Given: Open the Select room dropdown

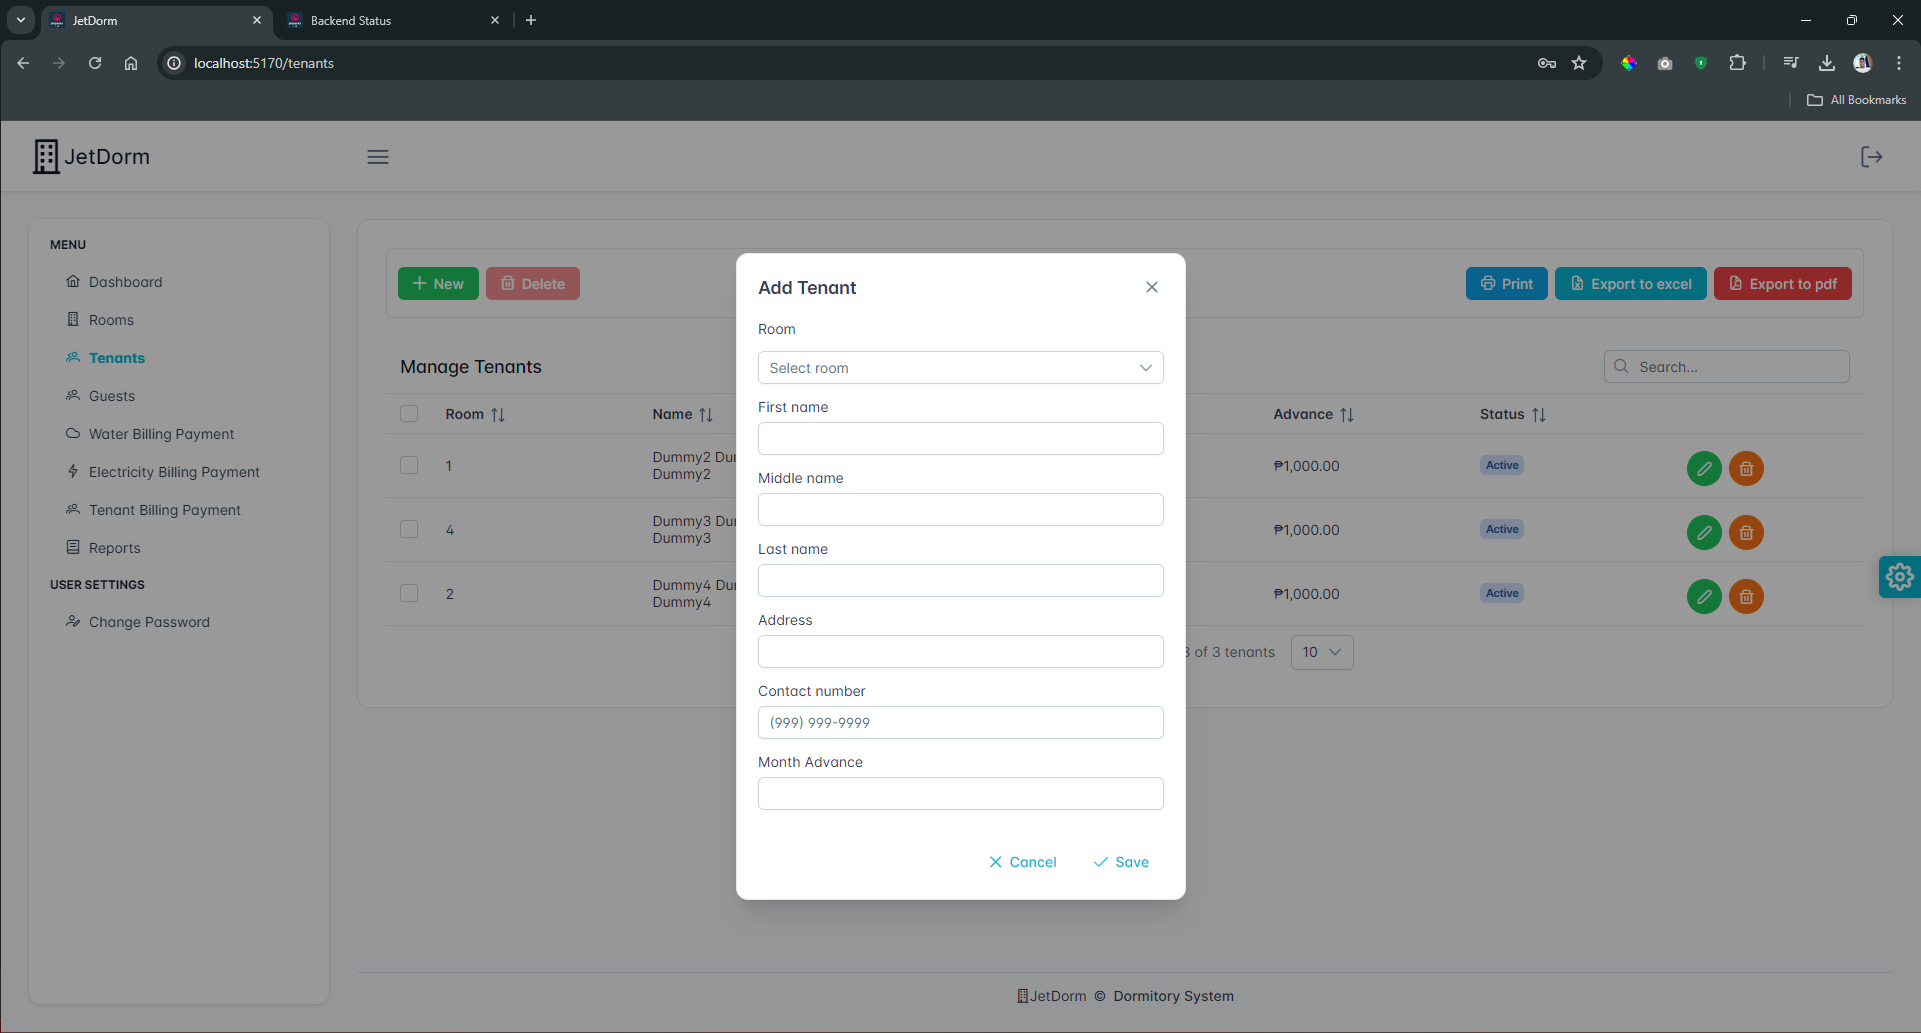Looking at the screenshot, I should [x=960, y=368].
